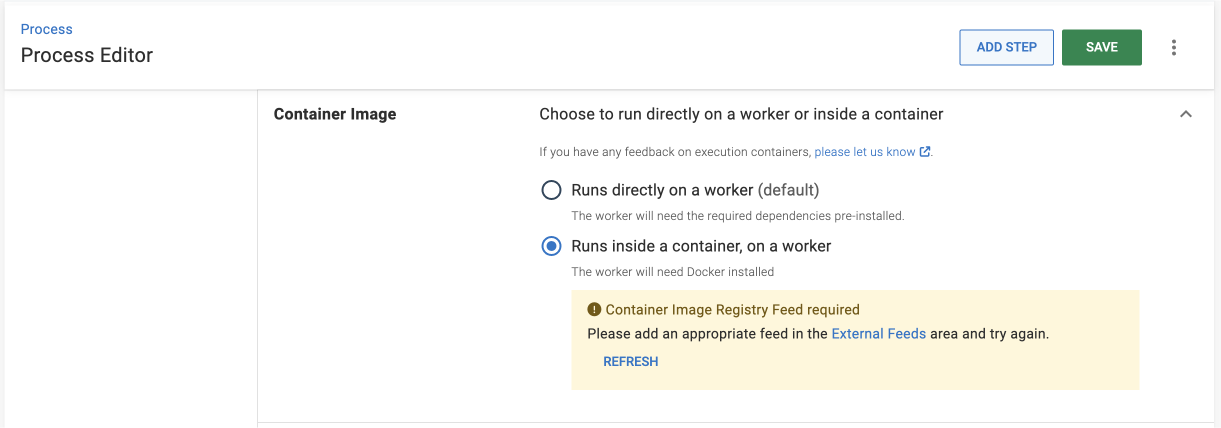Click the warning exclamation icon
The height and width of the screenshot is (428, 1221).
[x=594, y=310]
